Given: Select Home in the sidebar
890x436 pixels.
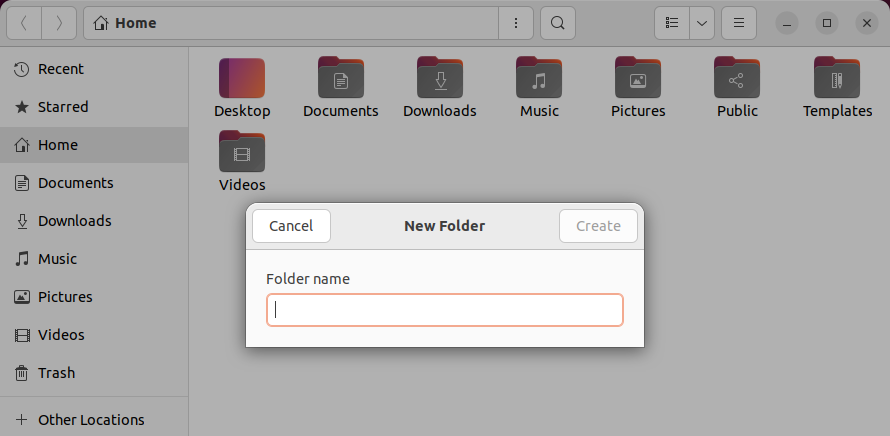Looking at the screenshot, I should [x=94, y=145].
